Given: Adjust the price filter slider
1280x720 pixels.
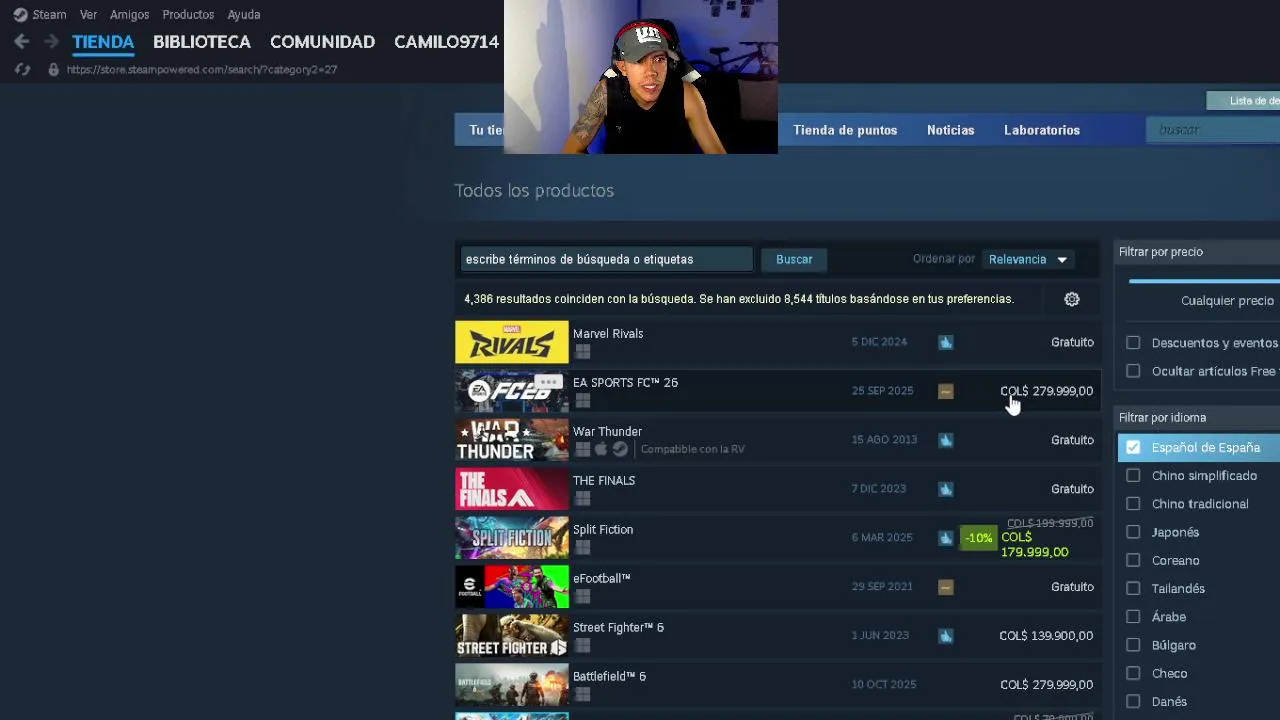Looking at the screenshot, I should [1204, 281].
